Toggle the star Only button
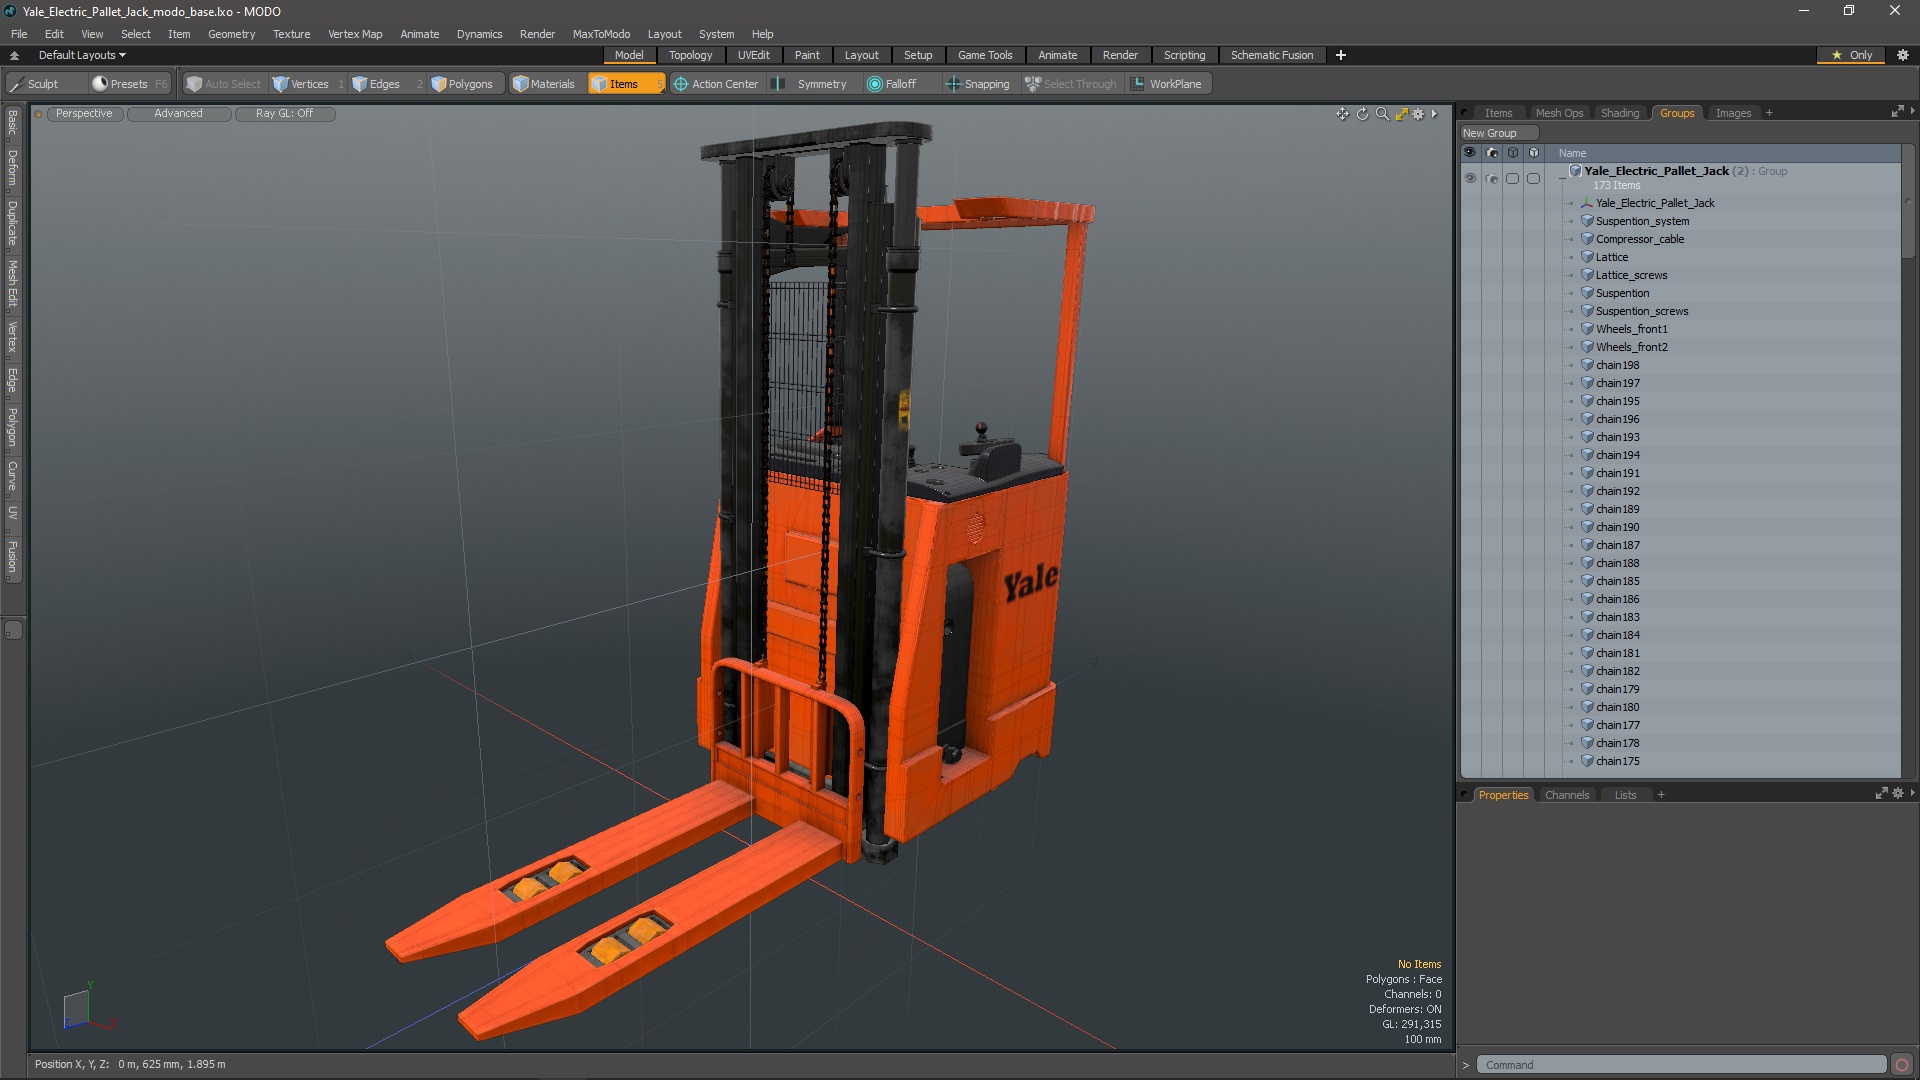Image resolution: width=1920 pixels, height=1080 pixels. click(1851, 55)
